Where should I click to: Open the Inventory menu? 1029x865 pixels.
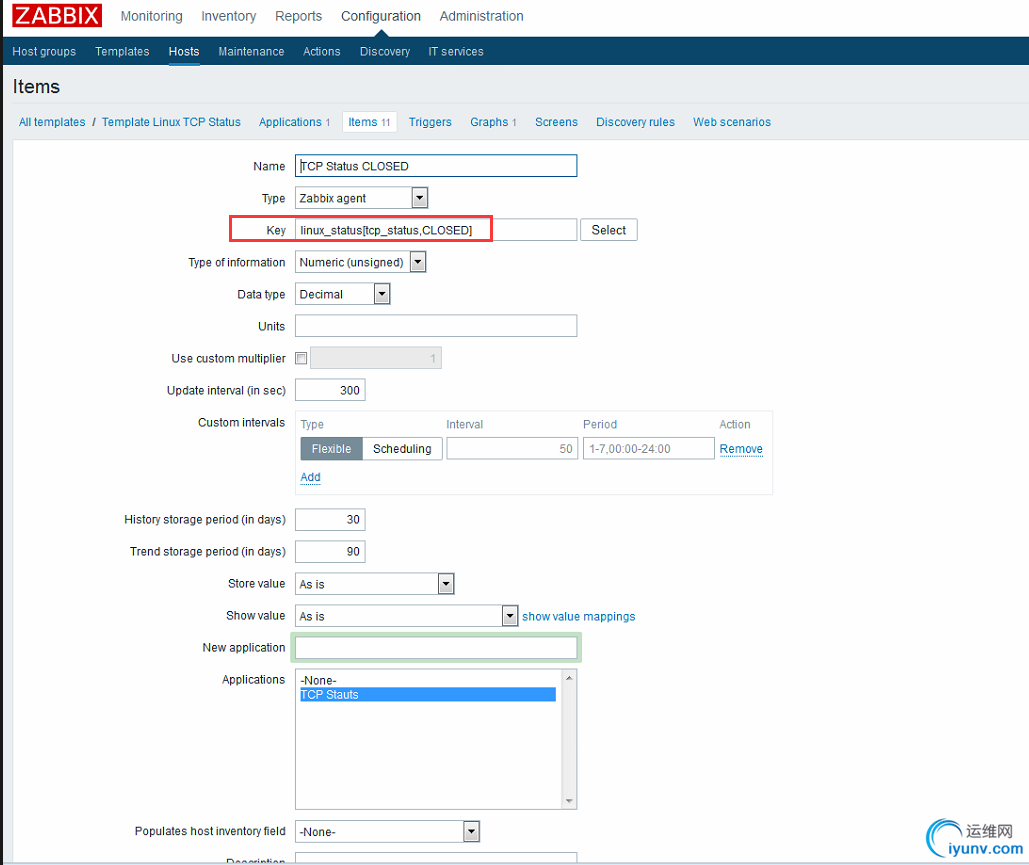(x=228, y=16)
